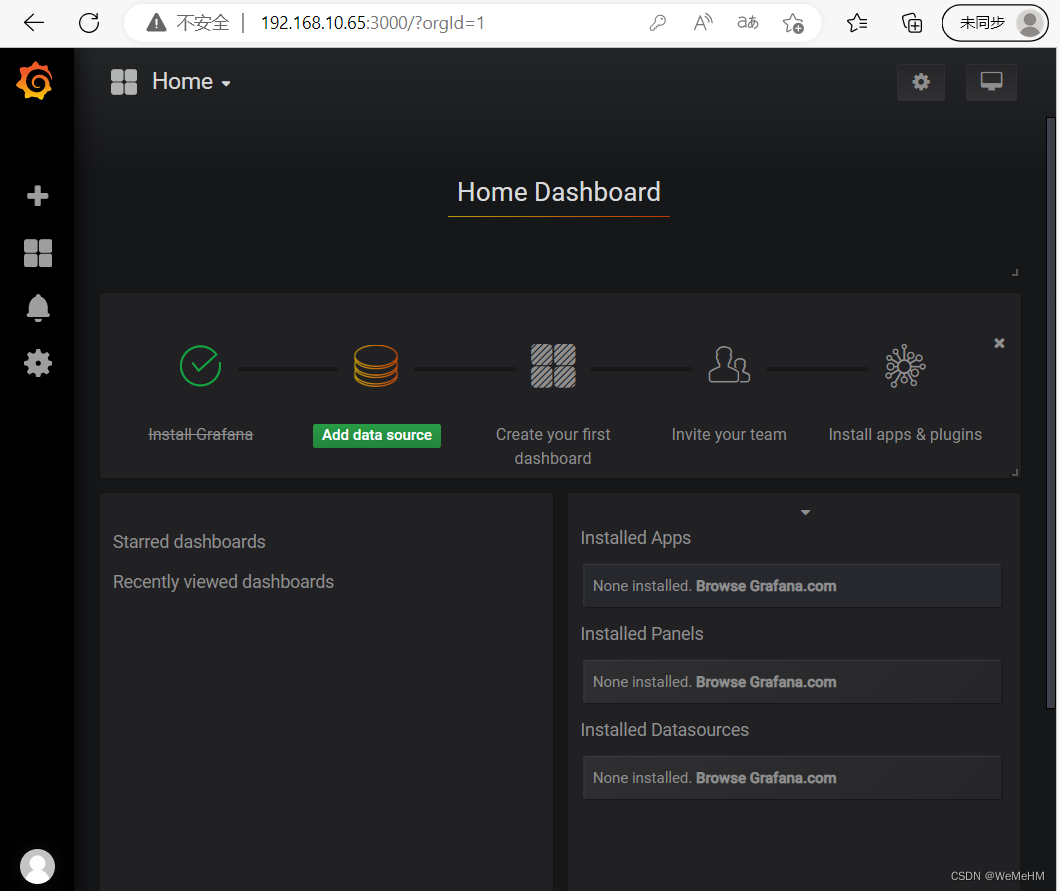Open the Configuration gear in sidebar

click(38, 363)
